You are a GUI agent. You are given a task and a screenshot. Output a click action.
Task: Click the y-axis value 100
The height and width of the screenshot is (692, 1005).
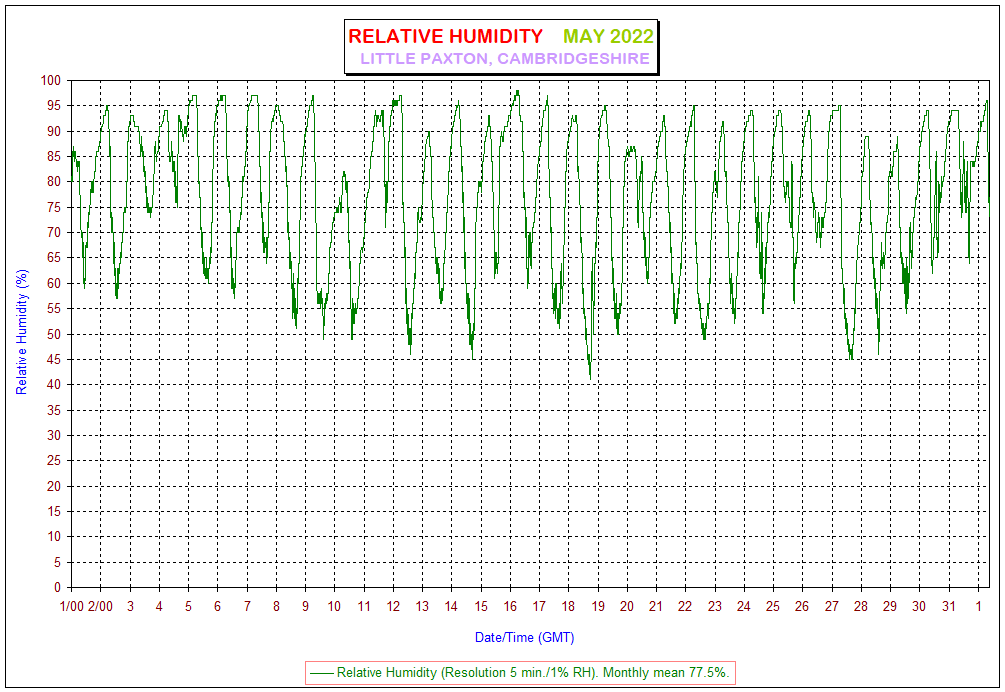pyautogui.click(x=51, y=80)
